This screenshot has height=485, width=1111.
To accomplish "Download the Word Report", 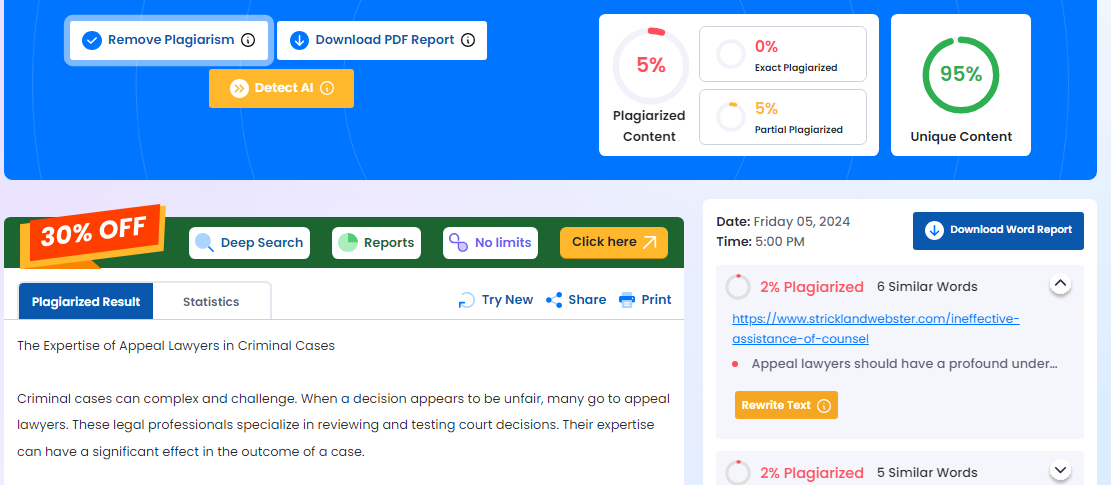I will tap(998, 231).
